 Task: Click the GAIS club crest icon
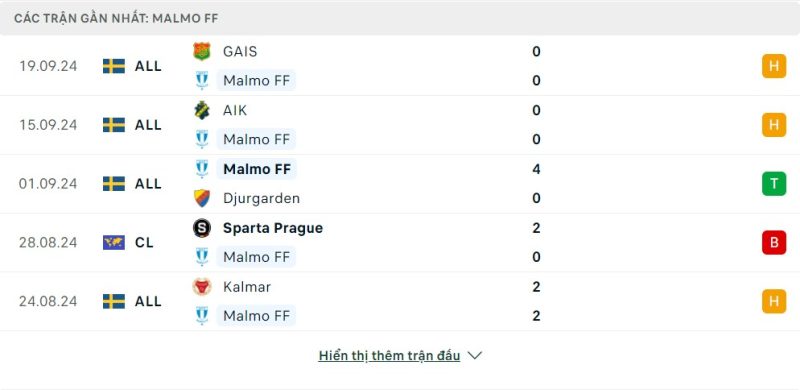coord(202,52)
